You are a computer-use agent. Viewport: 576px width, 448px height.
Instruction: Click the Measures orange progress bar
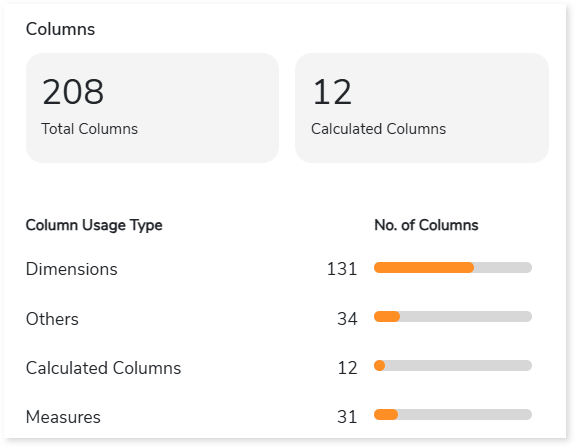pyautogui.click(x=386, y=414)
